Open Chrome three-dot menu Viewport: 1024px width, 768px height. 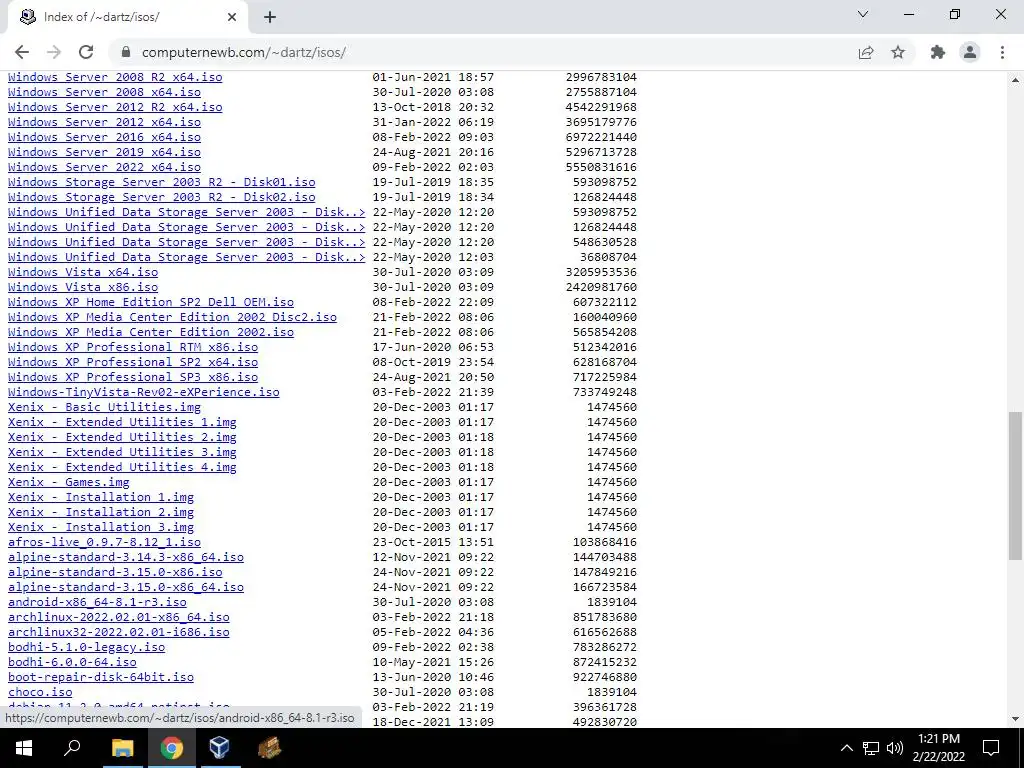pyautogui.click(x=1002, y=52)
